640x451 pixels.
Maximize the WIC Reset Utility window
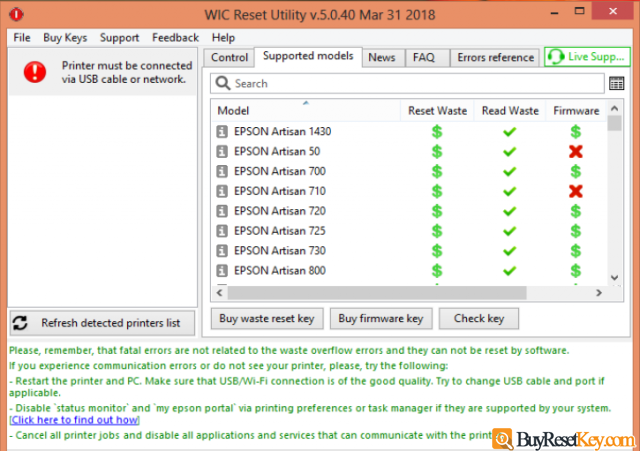(579, 11)
